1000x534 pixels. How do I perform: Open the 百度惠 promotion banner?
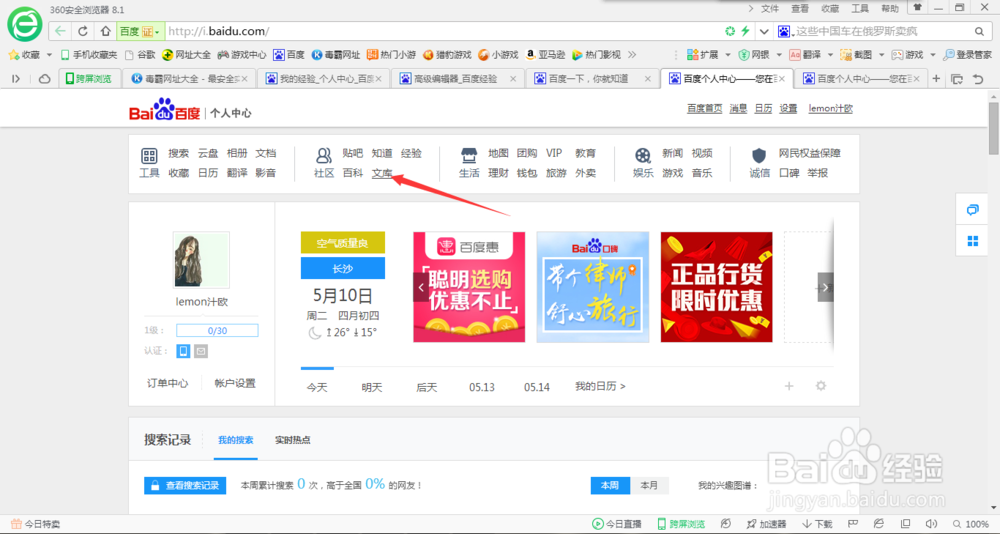[469, 287]
